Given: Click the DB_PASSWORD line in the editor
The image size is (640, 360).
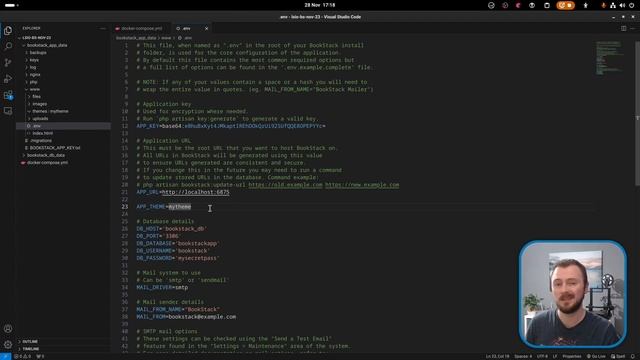Looking at the screenshot, I should click(x=178, y=258).
